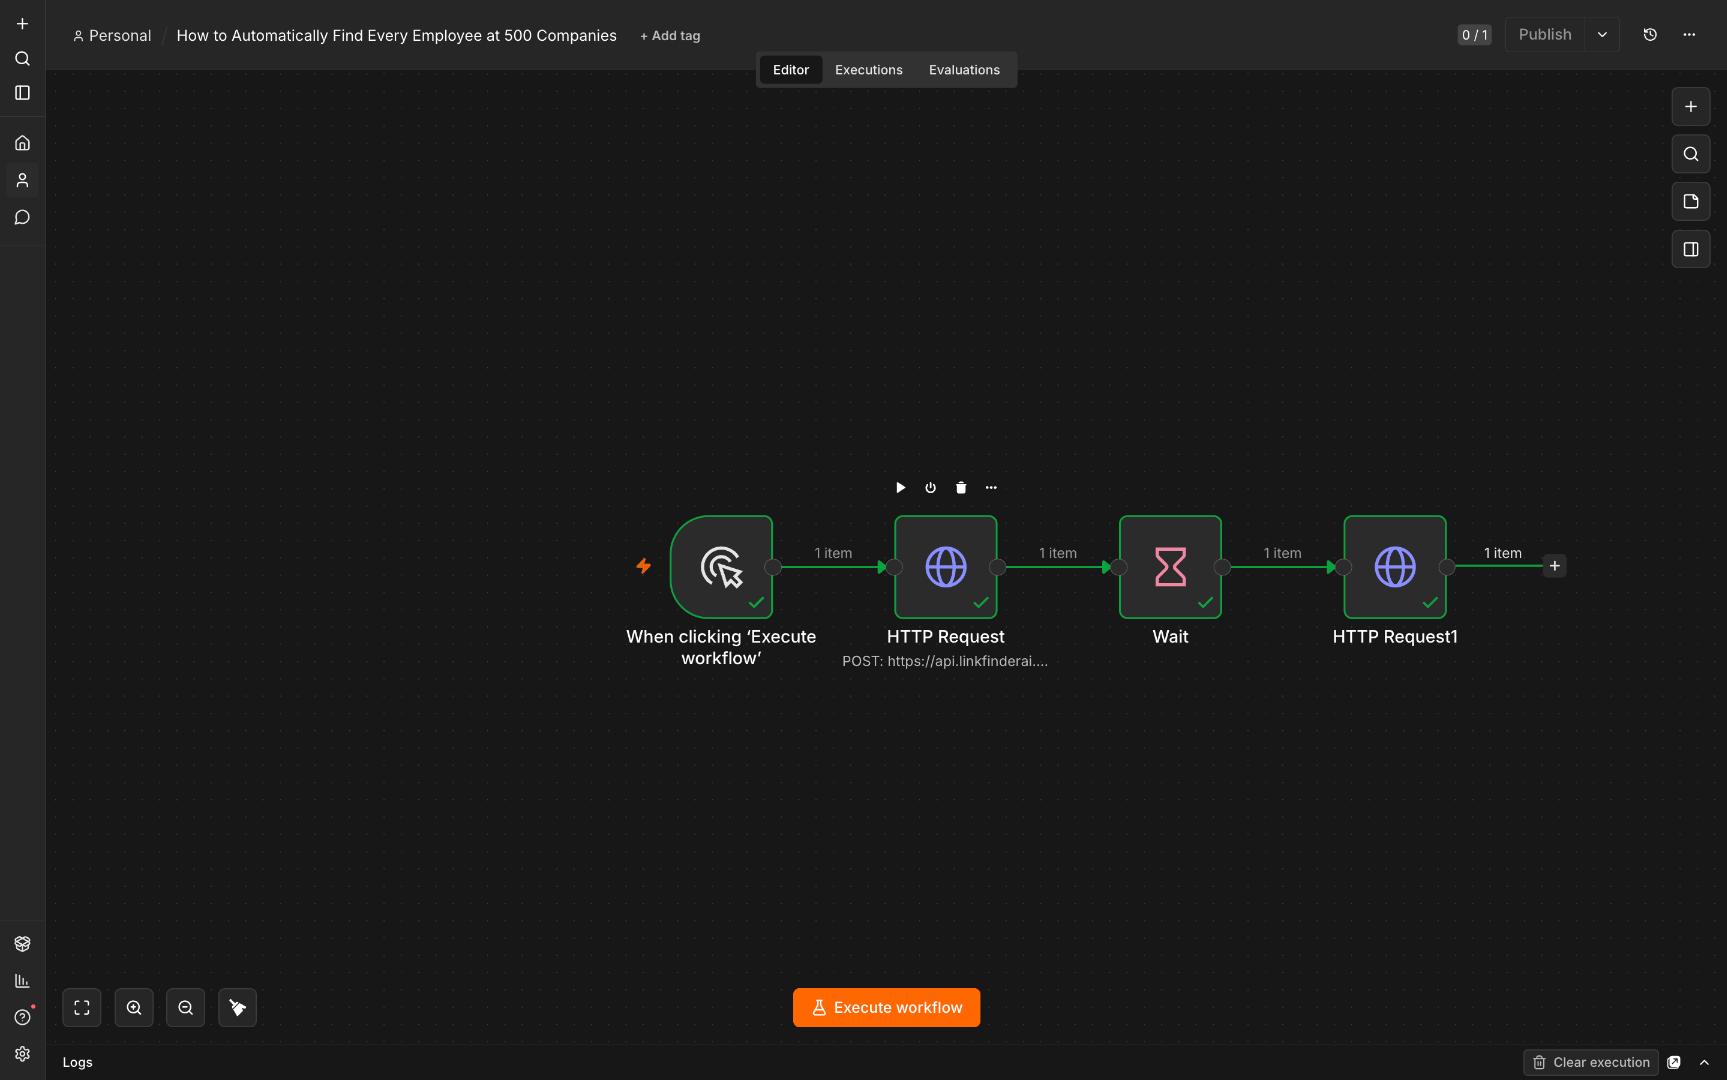Screen dimensions: 1727x1080
Task: Click the '1 item' label between Wait and HTTP Request1
Action: (1282, 553)
